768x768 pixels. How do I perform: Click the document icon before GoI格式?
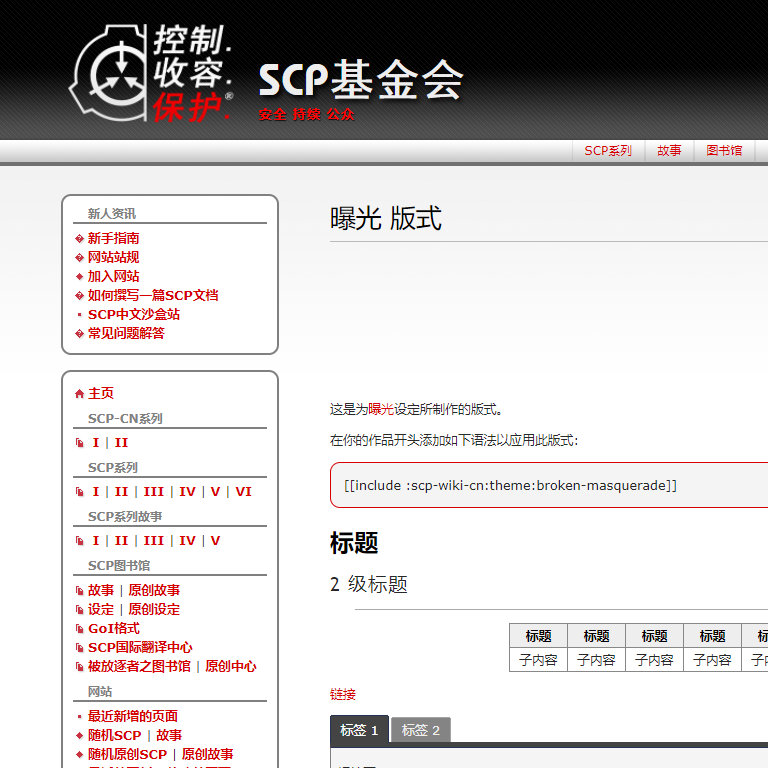pos(80,629)
